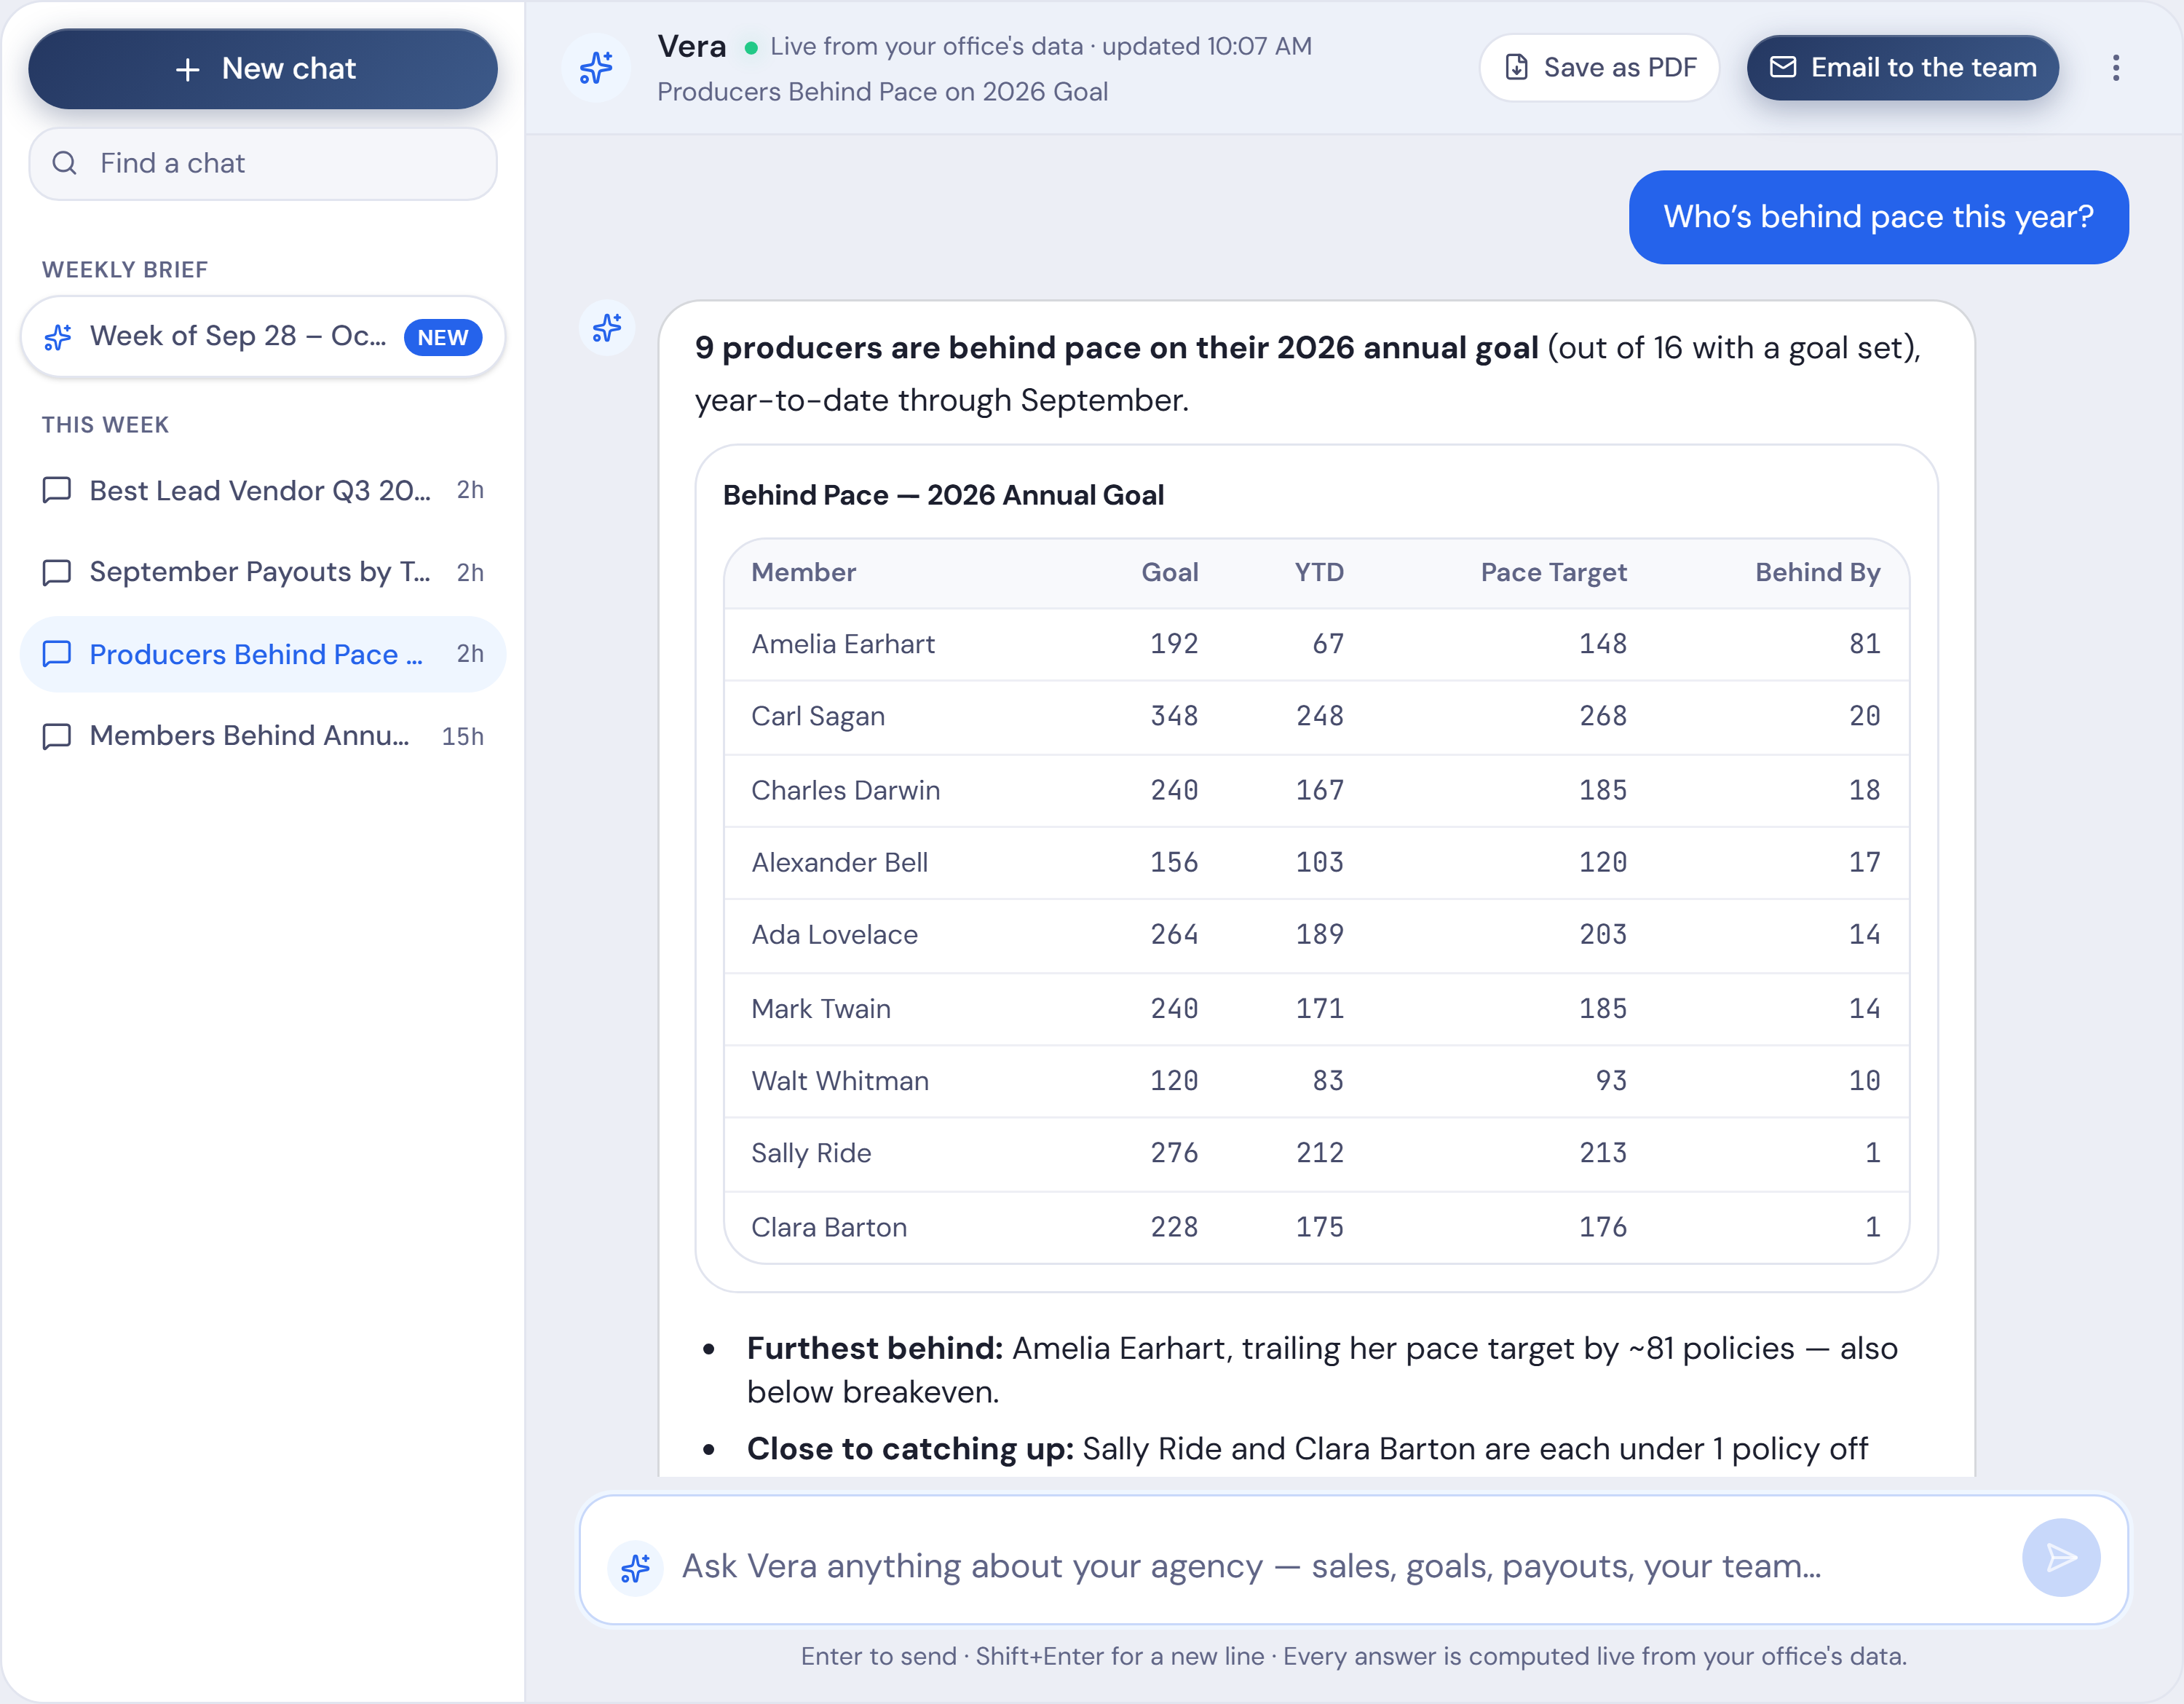
Task: Save the answer as PDF
Action: click(x=1599, y=67)
